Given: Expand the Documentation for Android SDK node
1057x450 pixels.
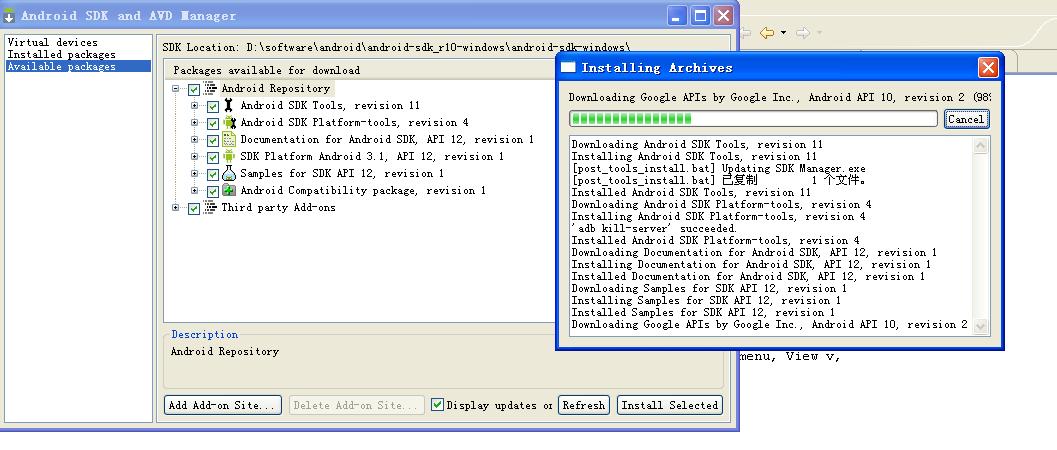Looking at the screenshot, I should click(x=195, y=139).
